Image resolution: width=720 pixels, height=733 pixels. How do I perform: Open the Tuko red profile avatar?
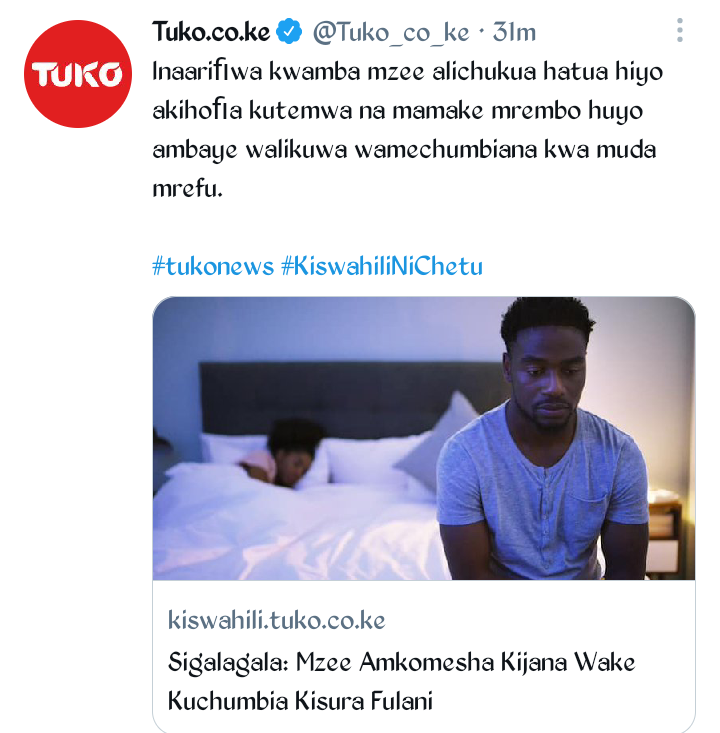pyautogui.click(x=78, y=74)
